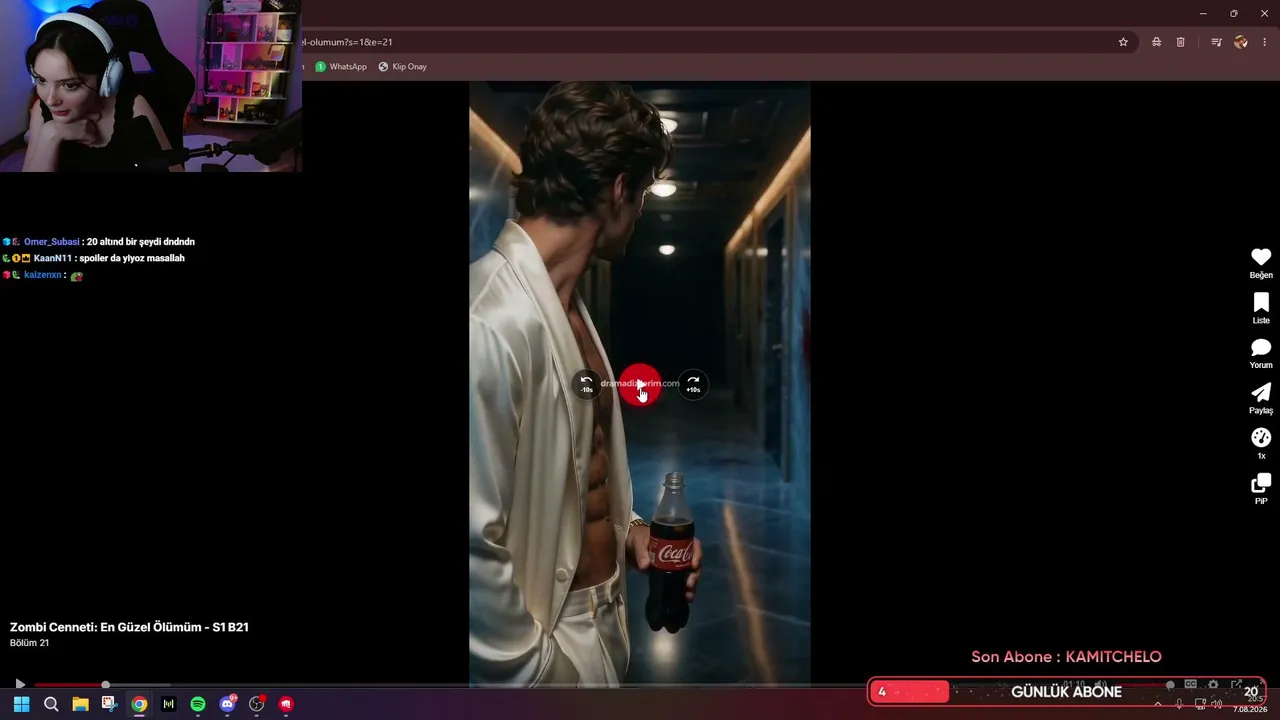Click the trash can extension icon in Chrome
Viewport: 1280px width, 720px height.
tap(1180, 42)
